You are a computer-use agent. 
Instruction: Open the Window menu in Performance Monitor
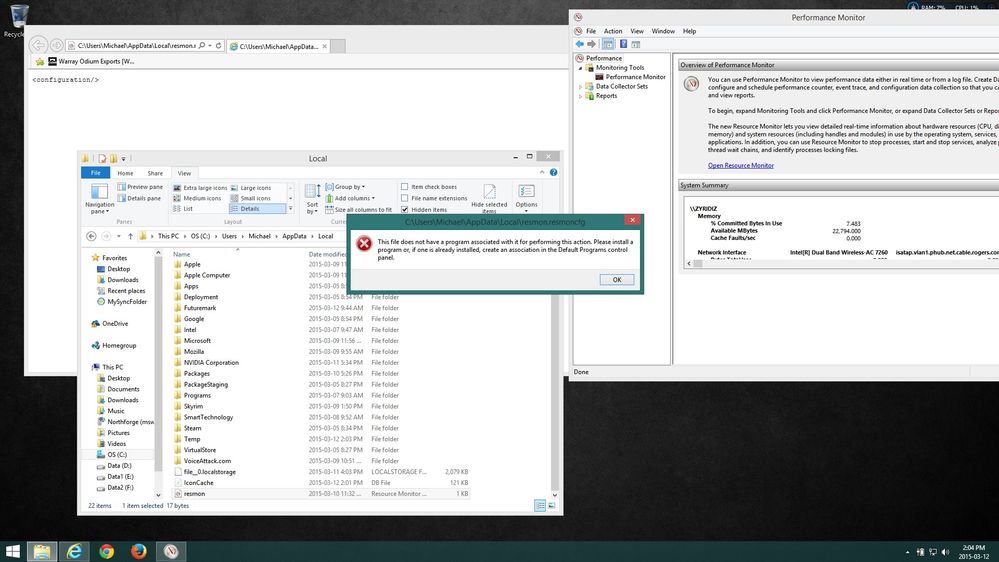(x=663, y=31)
